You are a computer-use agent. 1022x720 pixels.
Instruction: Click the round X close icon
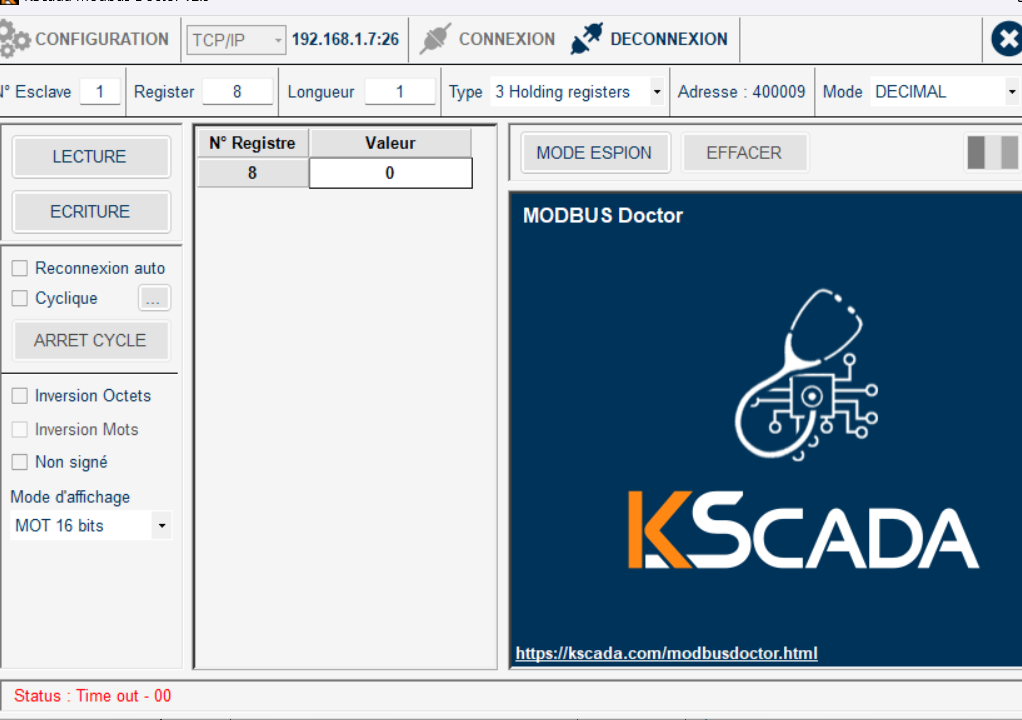pos(1006,39)
